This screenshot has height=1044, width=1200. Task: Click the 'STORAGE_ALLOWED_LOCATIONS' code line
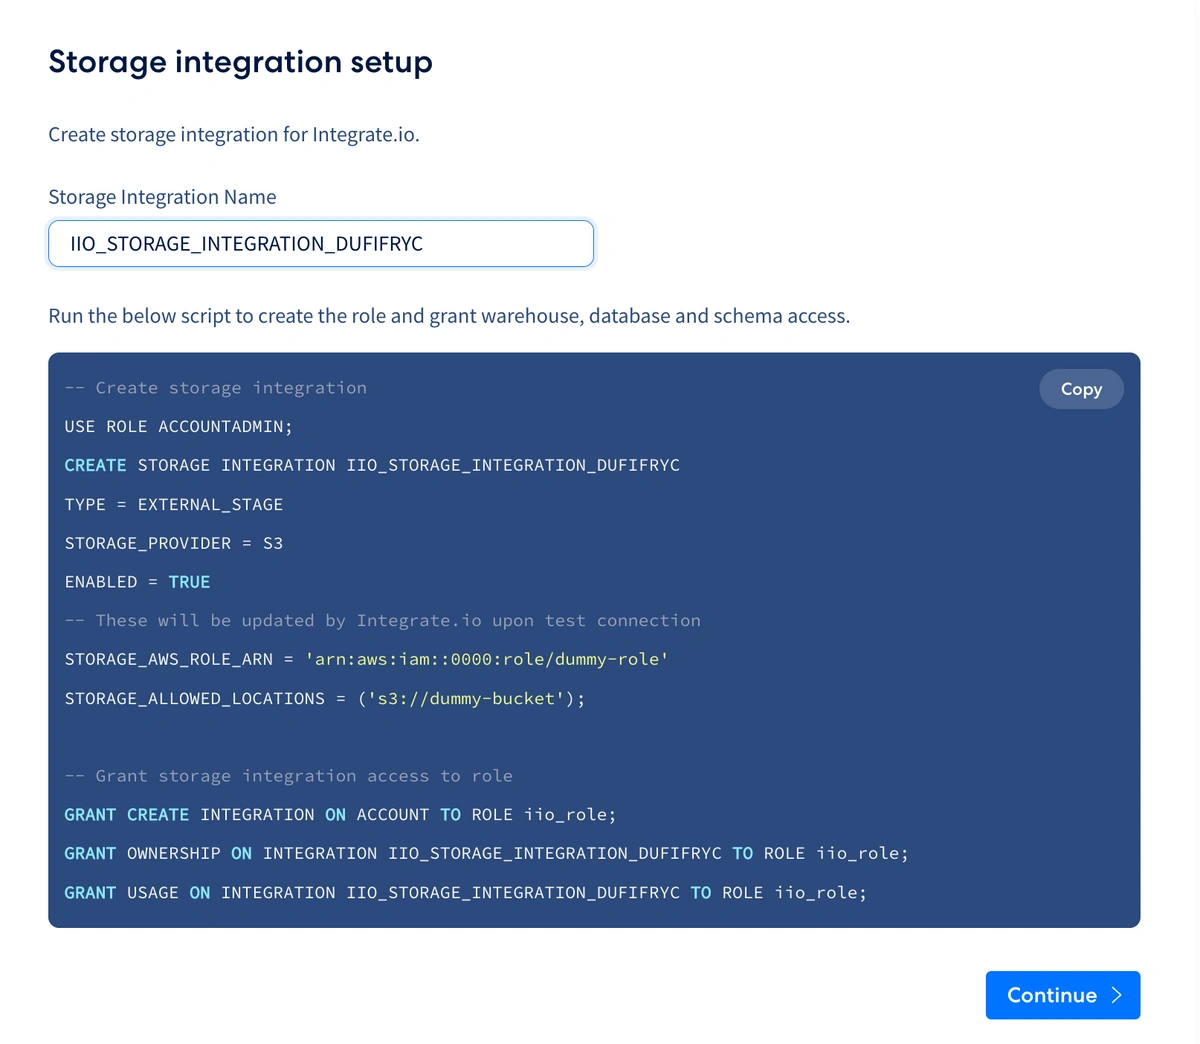tap(325, 699)
